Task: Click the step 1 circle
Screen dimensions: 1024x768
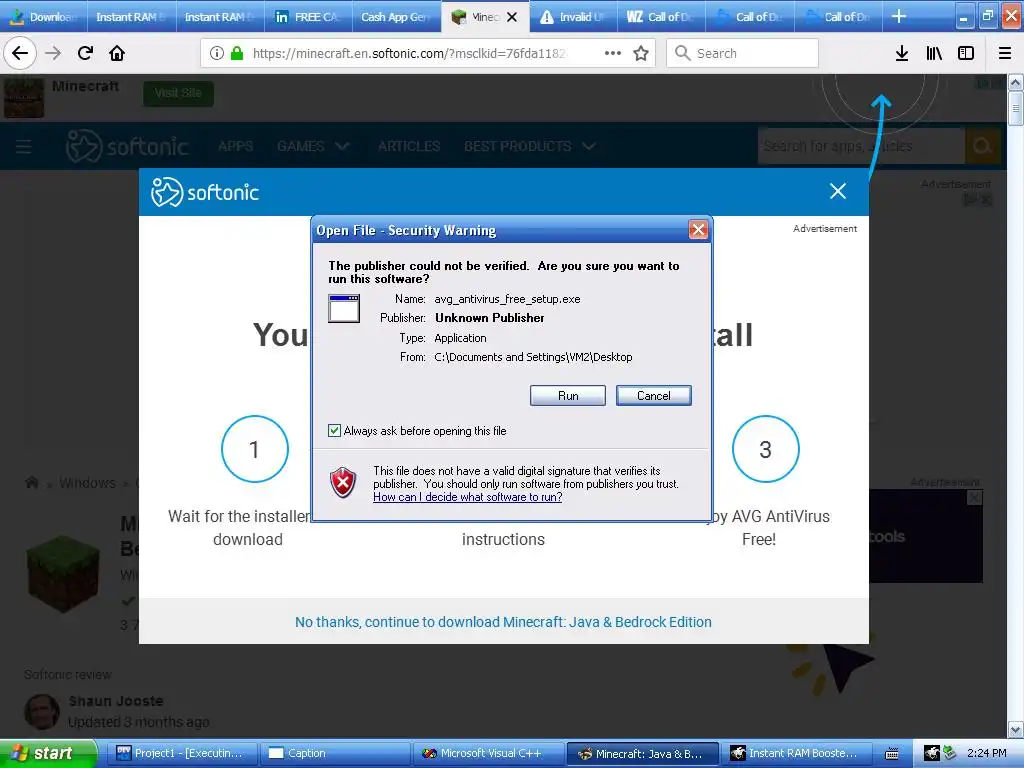Action: pos(255,449)
